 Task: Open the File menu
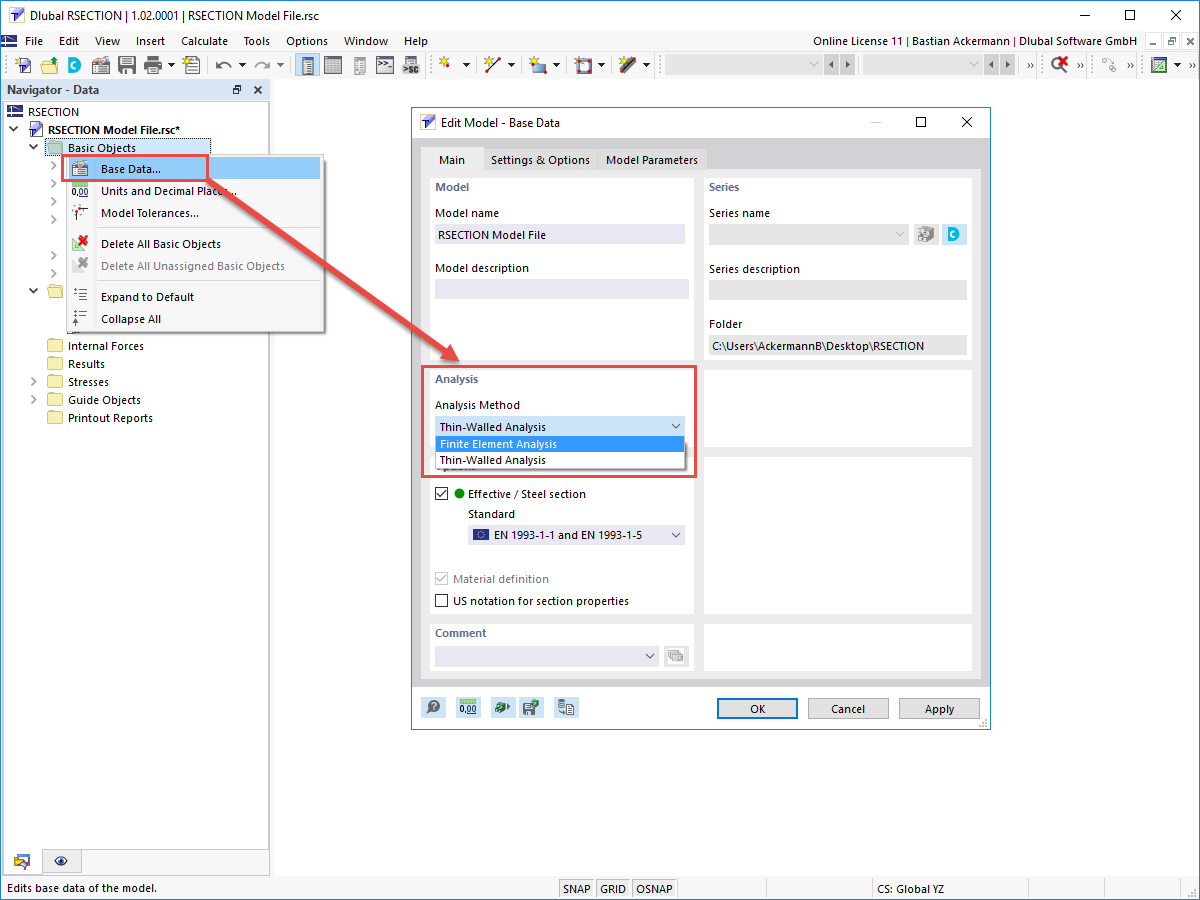coord(34,41)
